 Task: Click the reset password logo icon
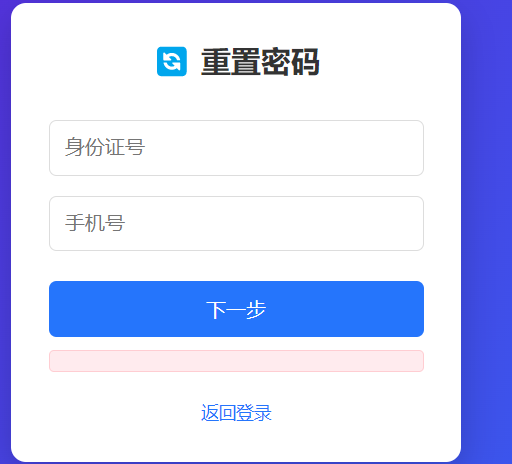click(x=172, y=61)
